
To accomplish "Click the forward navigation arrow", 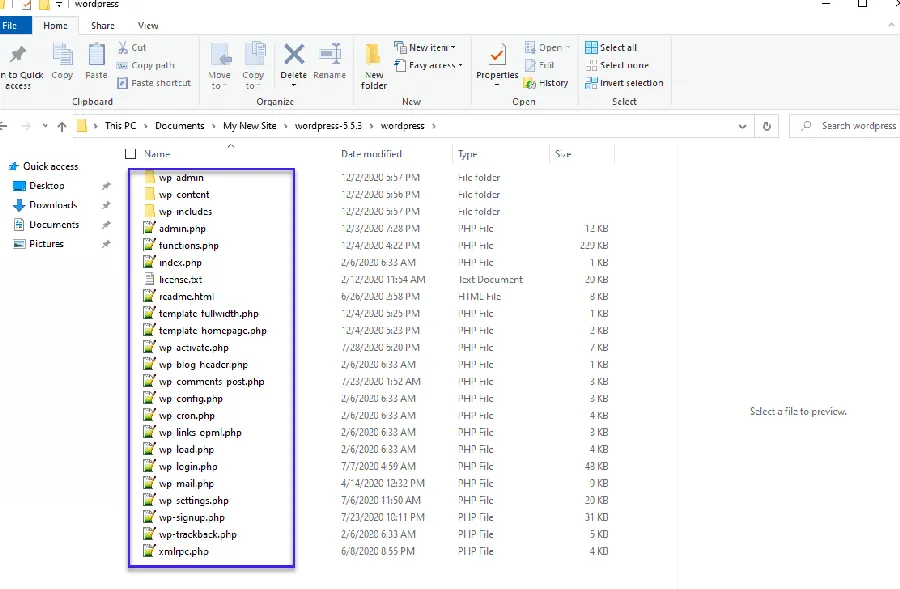I will click(26, 126).
